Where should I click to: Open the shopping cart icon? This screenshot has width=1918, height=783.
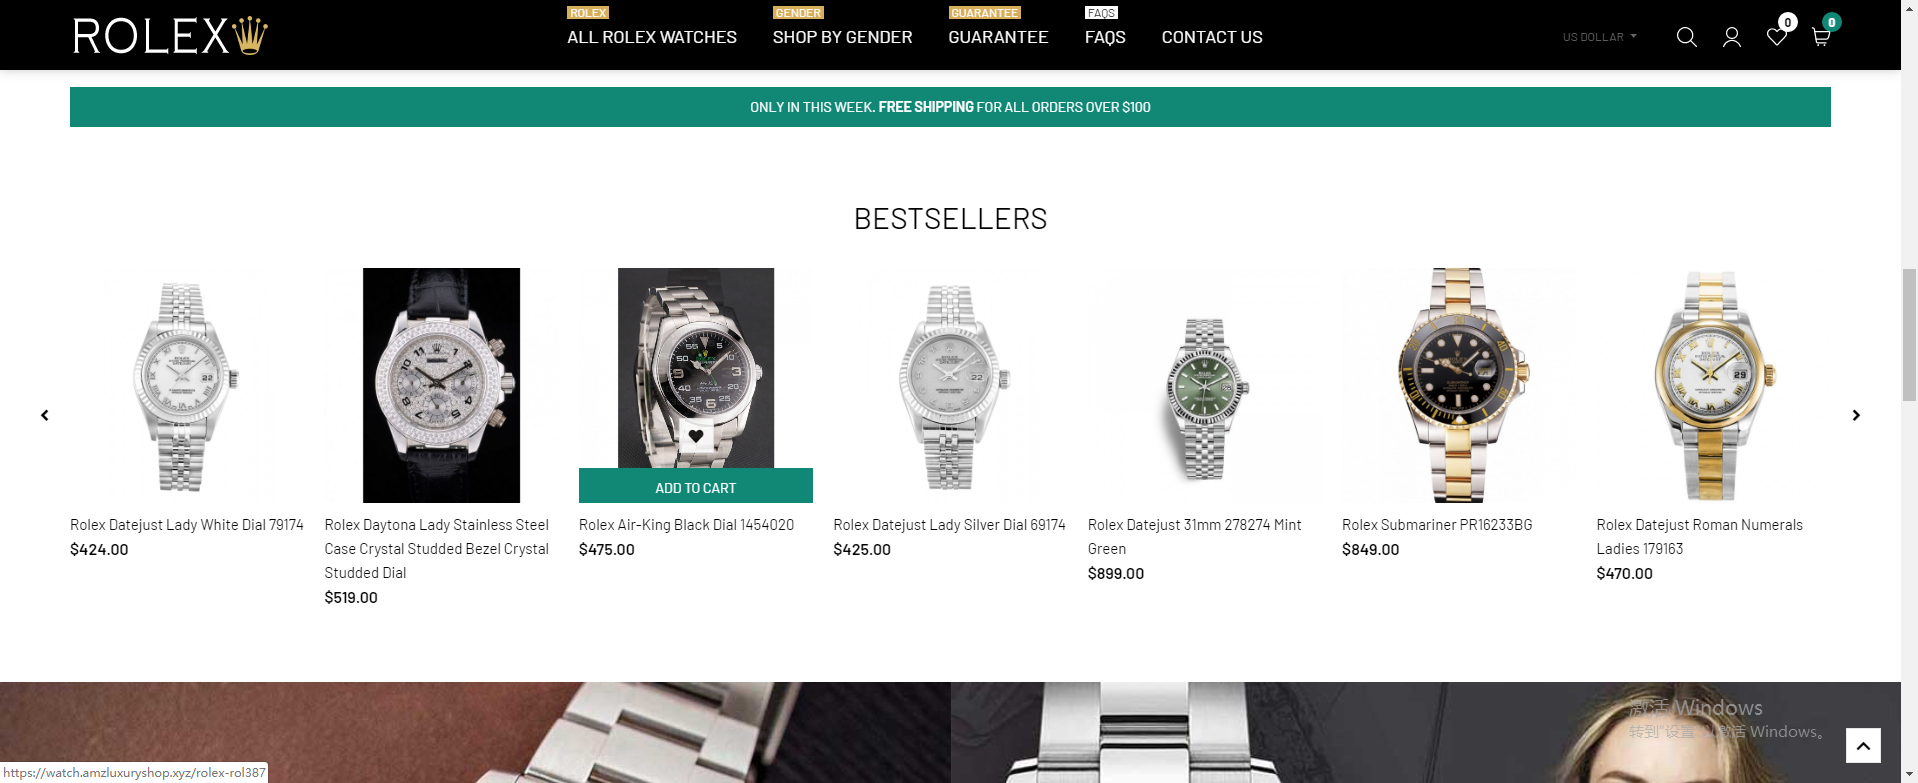(x=1820, y=37)
